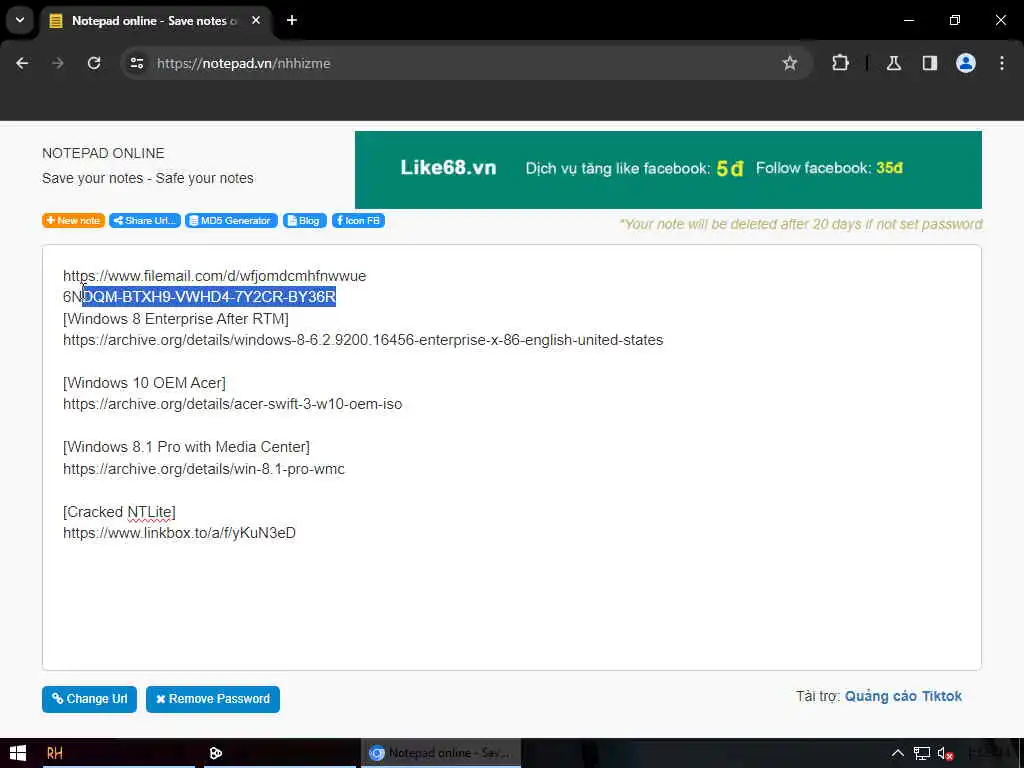1024x768 pixels.
Task: Go back to the previous page
Action: [x=22, y=63]
